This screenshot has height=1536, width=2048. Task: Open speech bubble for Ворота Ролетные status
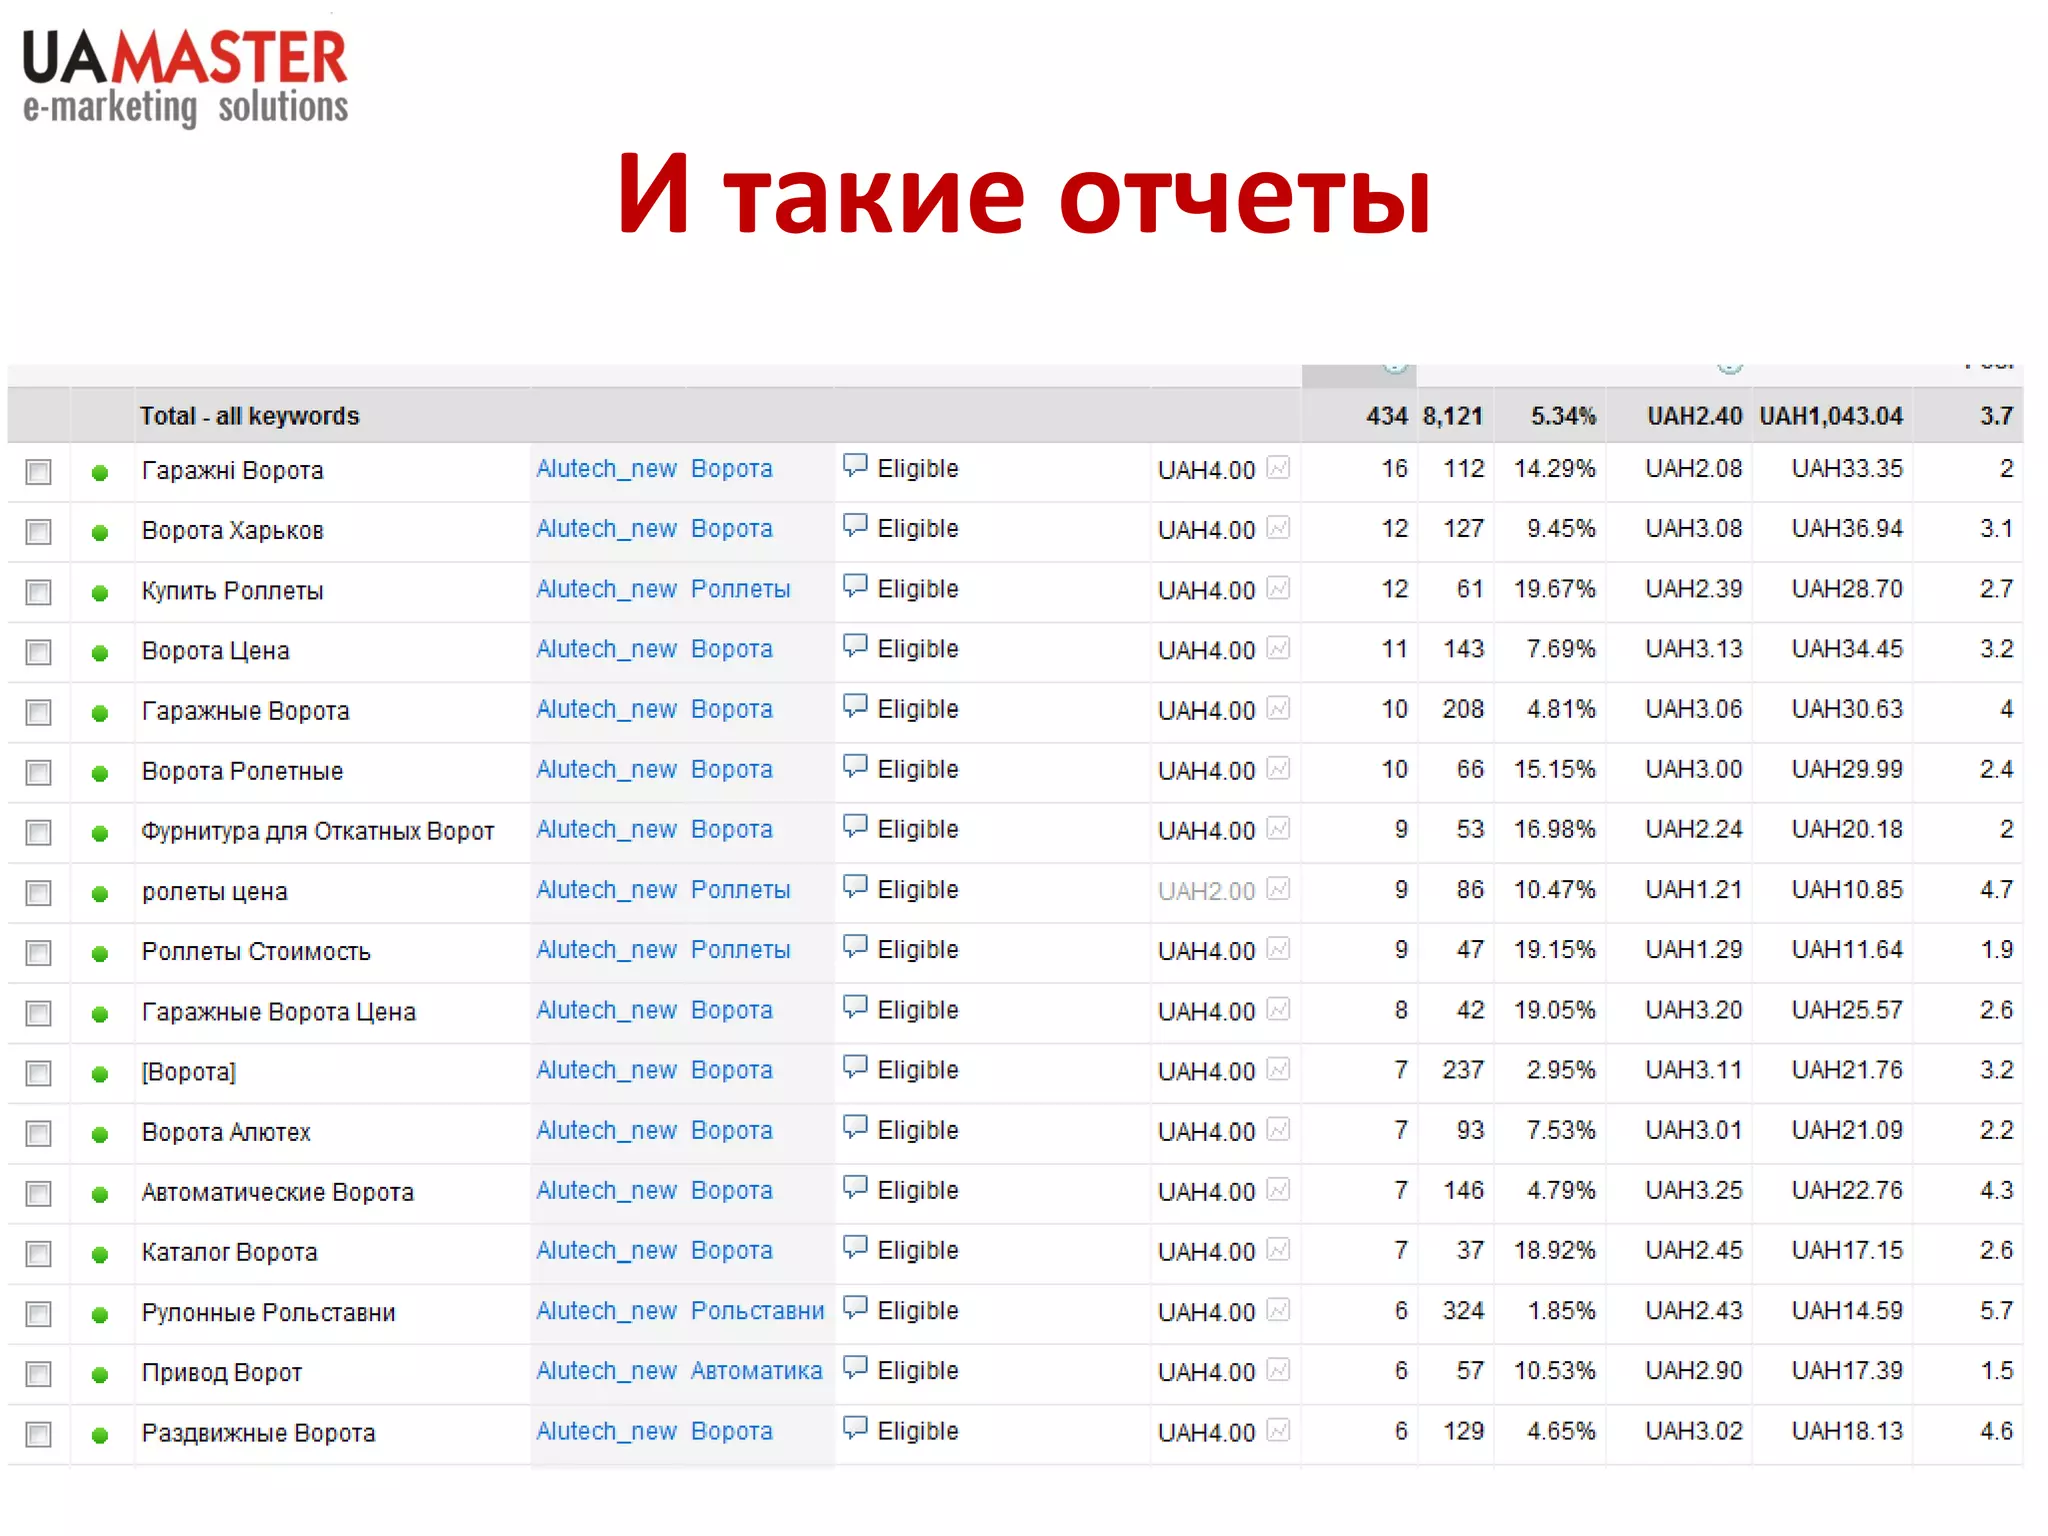(x=855, y=766)
